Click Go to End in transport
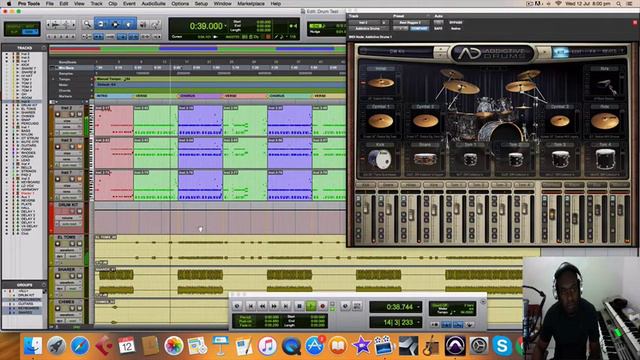Viewport: 640px width, 360px height. click(286, 306)
